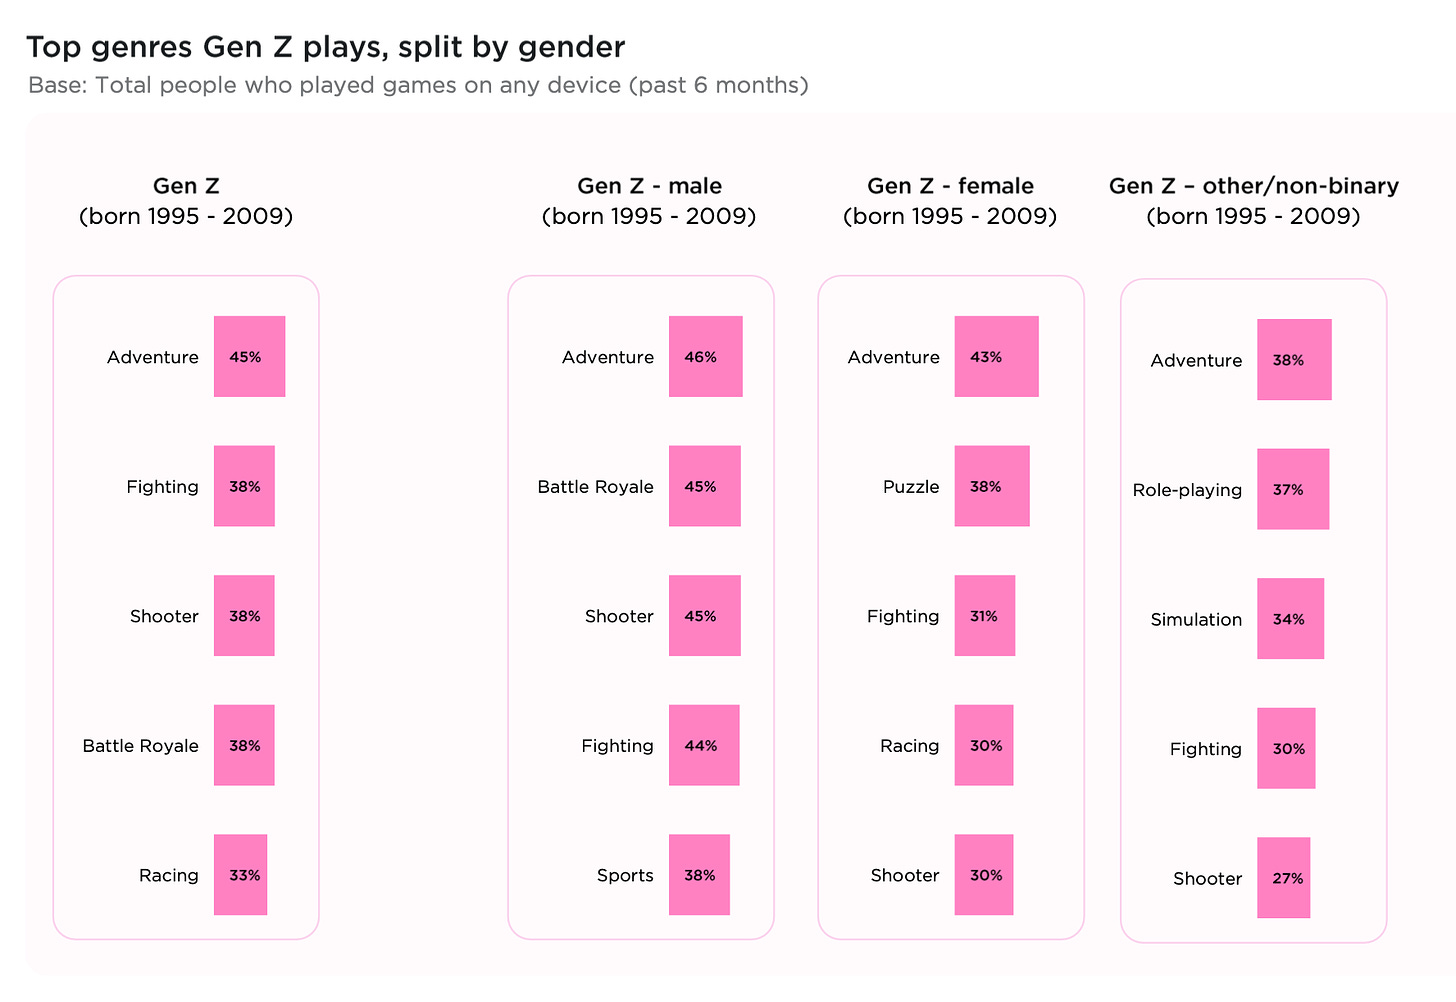Click Battle Royale label in the male column
This screenshot has width=1456, height=1002.
(x=595, y=487)
